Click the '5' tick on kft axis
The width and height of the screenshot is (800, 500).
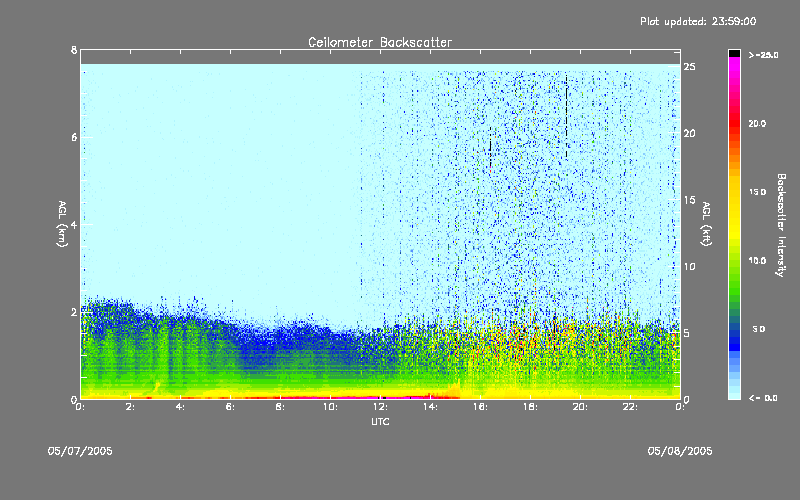pos(687,333)
